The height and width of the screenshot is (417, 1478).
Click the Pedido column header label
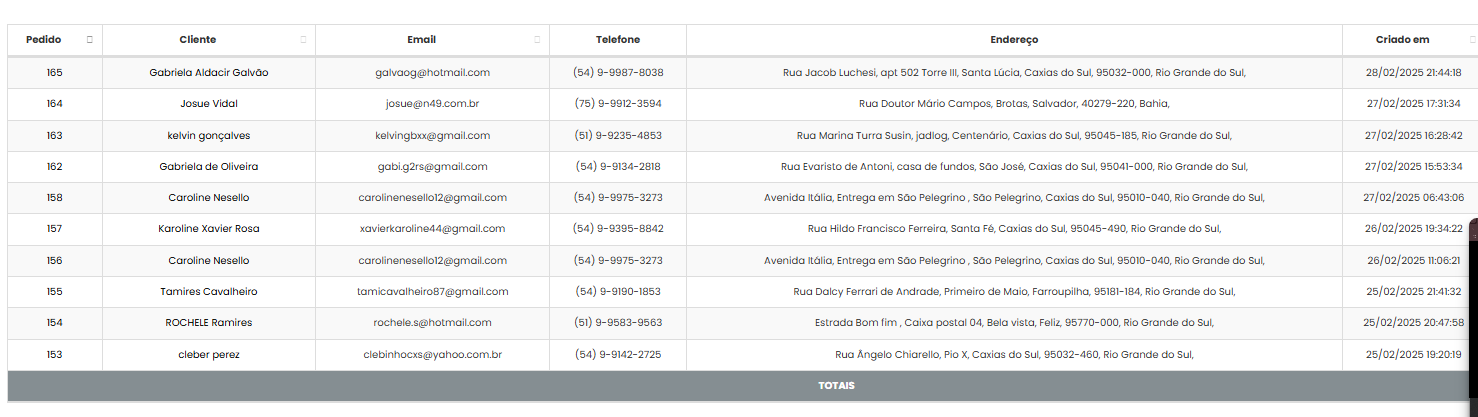coord(44,40)
